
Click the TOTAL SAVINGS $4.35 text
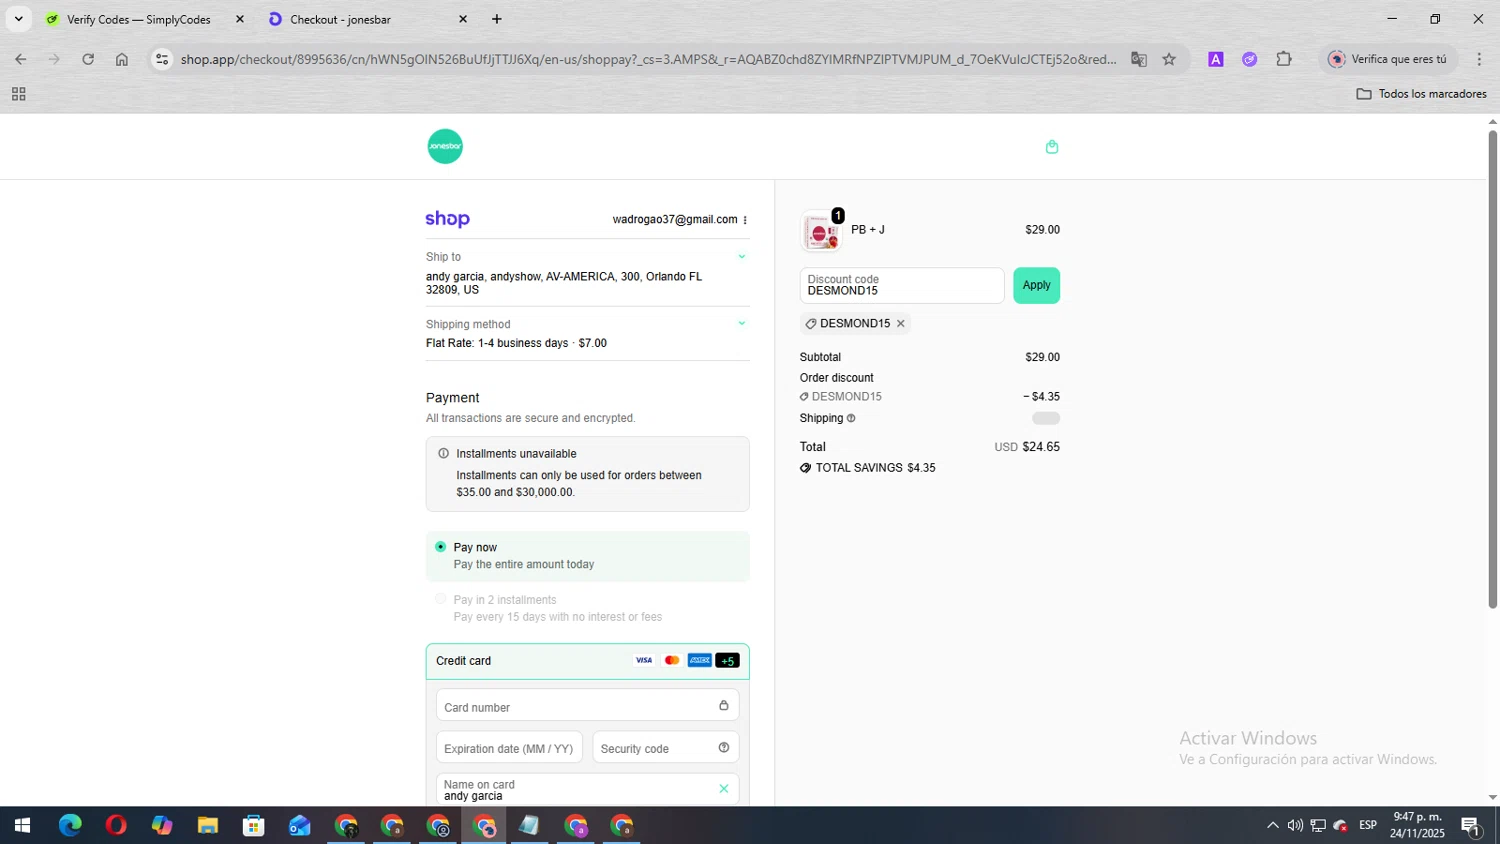tap(875, 468)
